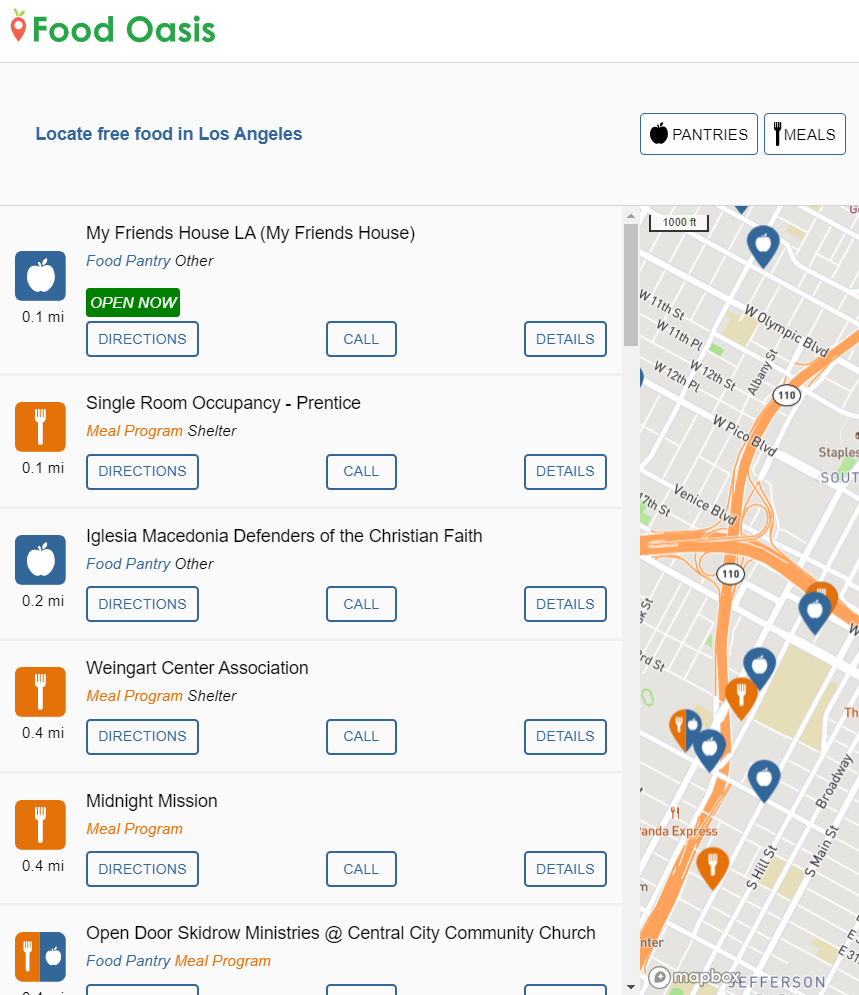This screenshot has height=995, width=859.
Task: Click the "Weingart Center Association" title
Action: [197, 668]
